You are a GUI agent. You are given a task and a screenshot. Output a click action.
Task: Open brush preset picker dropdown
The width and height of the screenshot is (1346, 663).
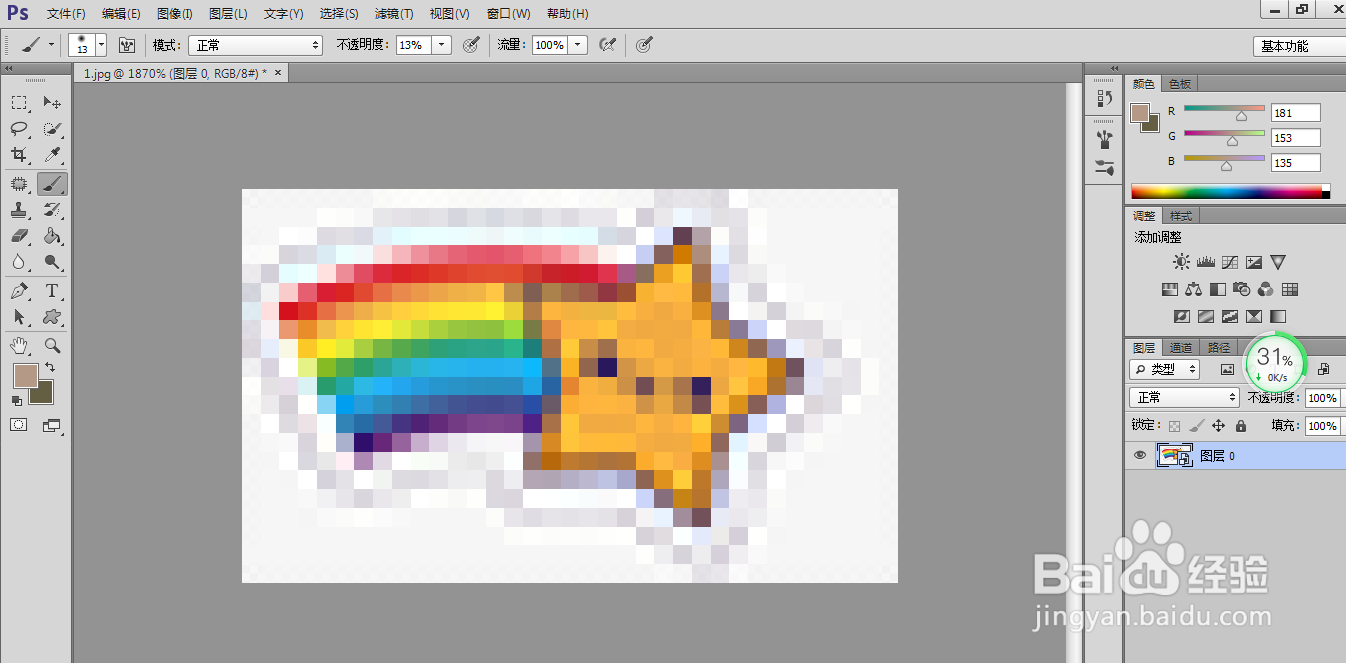pos(101,45)
